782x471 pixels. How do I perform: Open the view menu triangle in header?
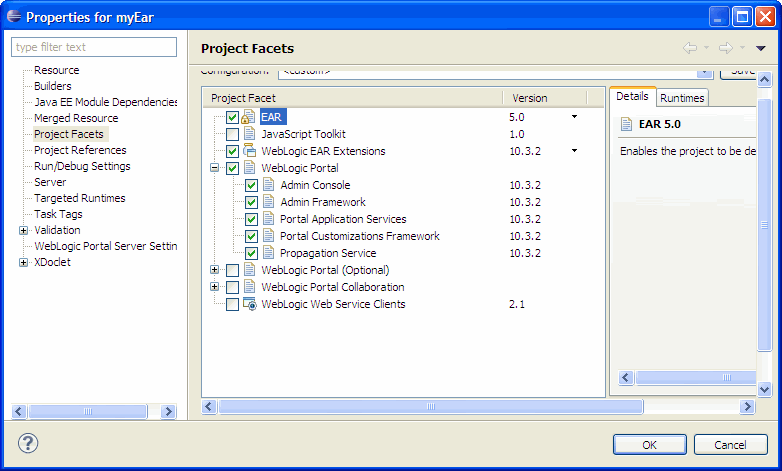pyautogui.click(x=761, y=48)
